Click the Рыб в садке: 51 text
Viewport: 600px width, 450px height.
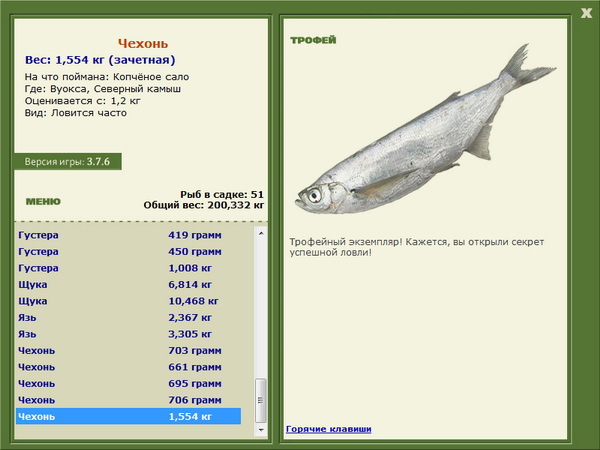[222, 194]
